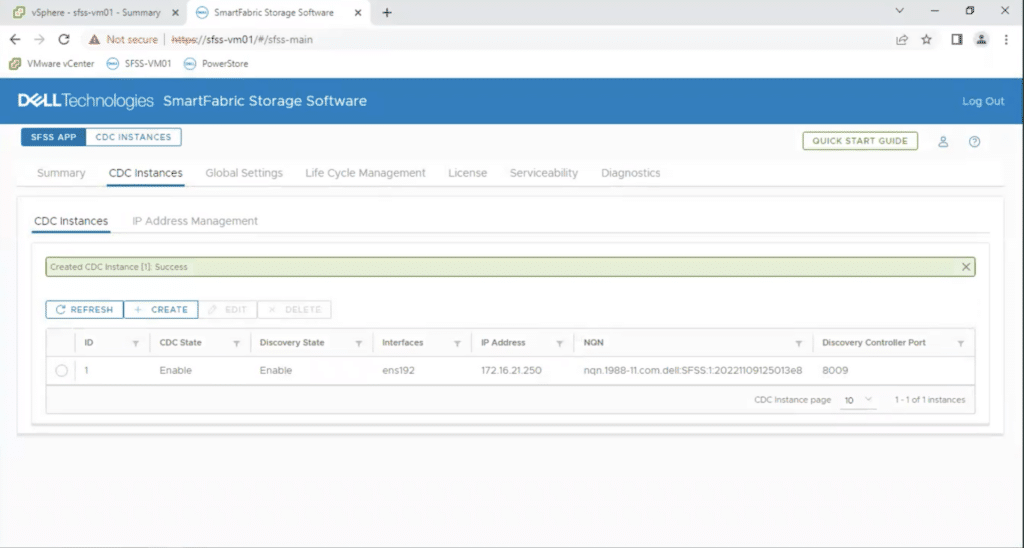Click the REFRESH button

[x=84, y=310]
